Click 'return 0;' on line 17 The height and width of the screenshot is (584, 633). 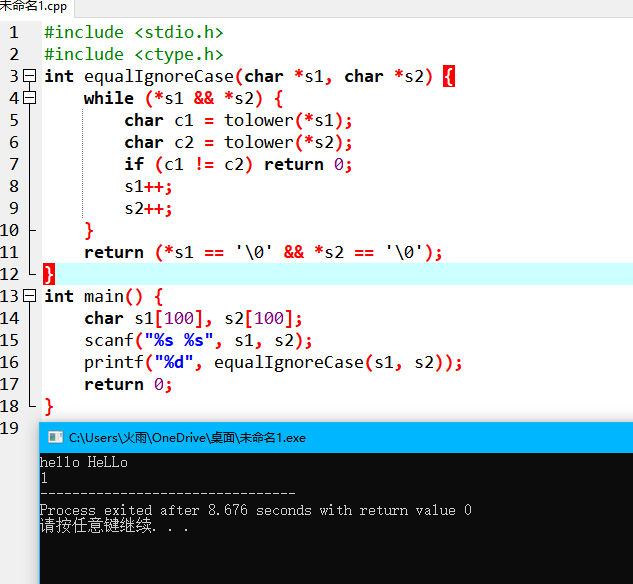(x=128, y=385)
